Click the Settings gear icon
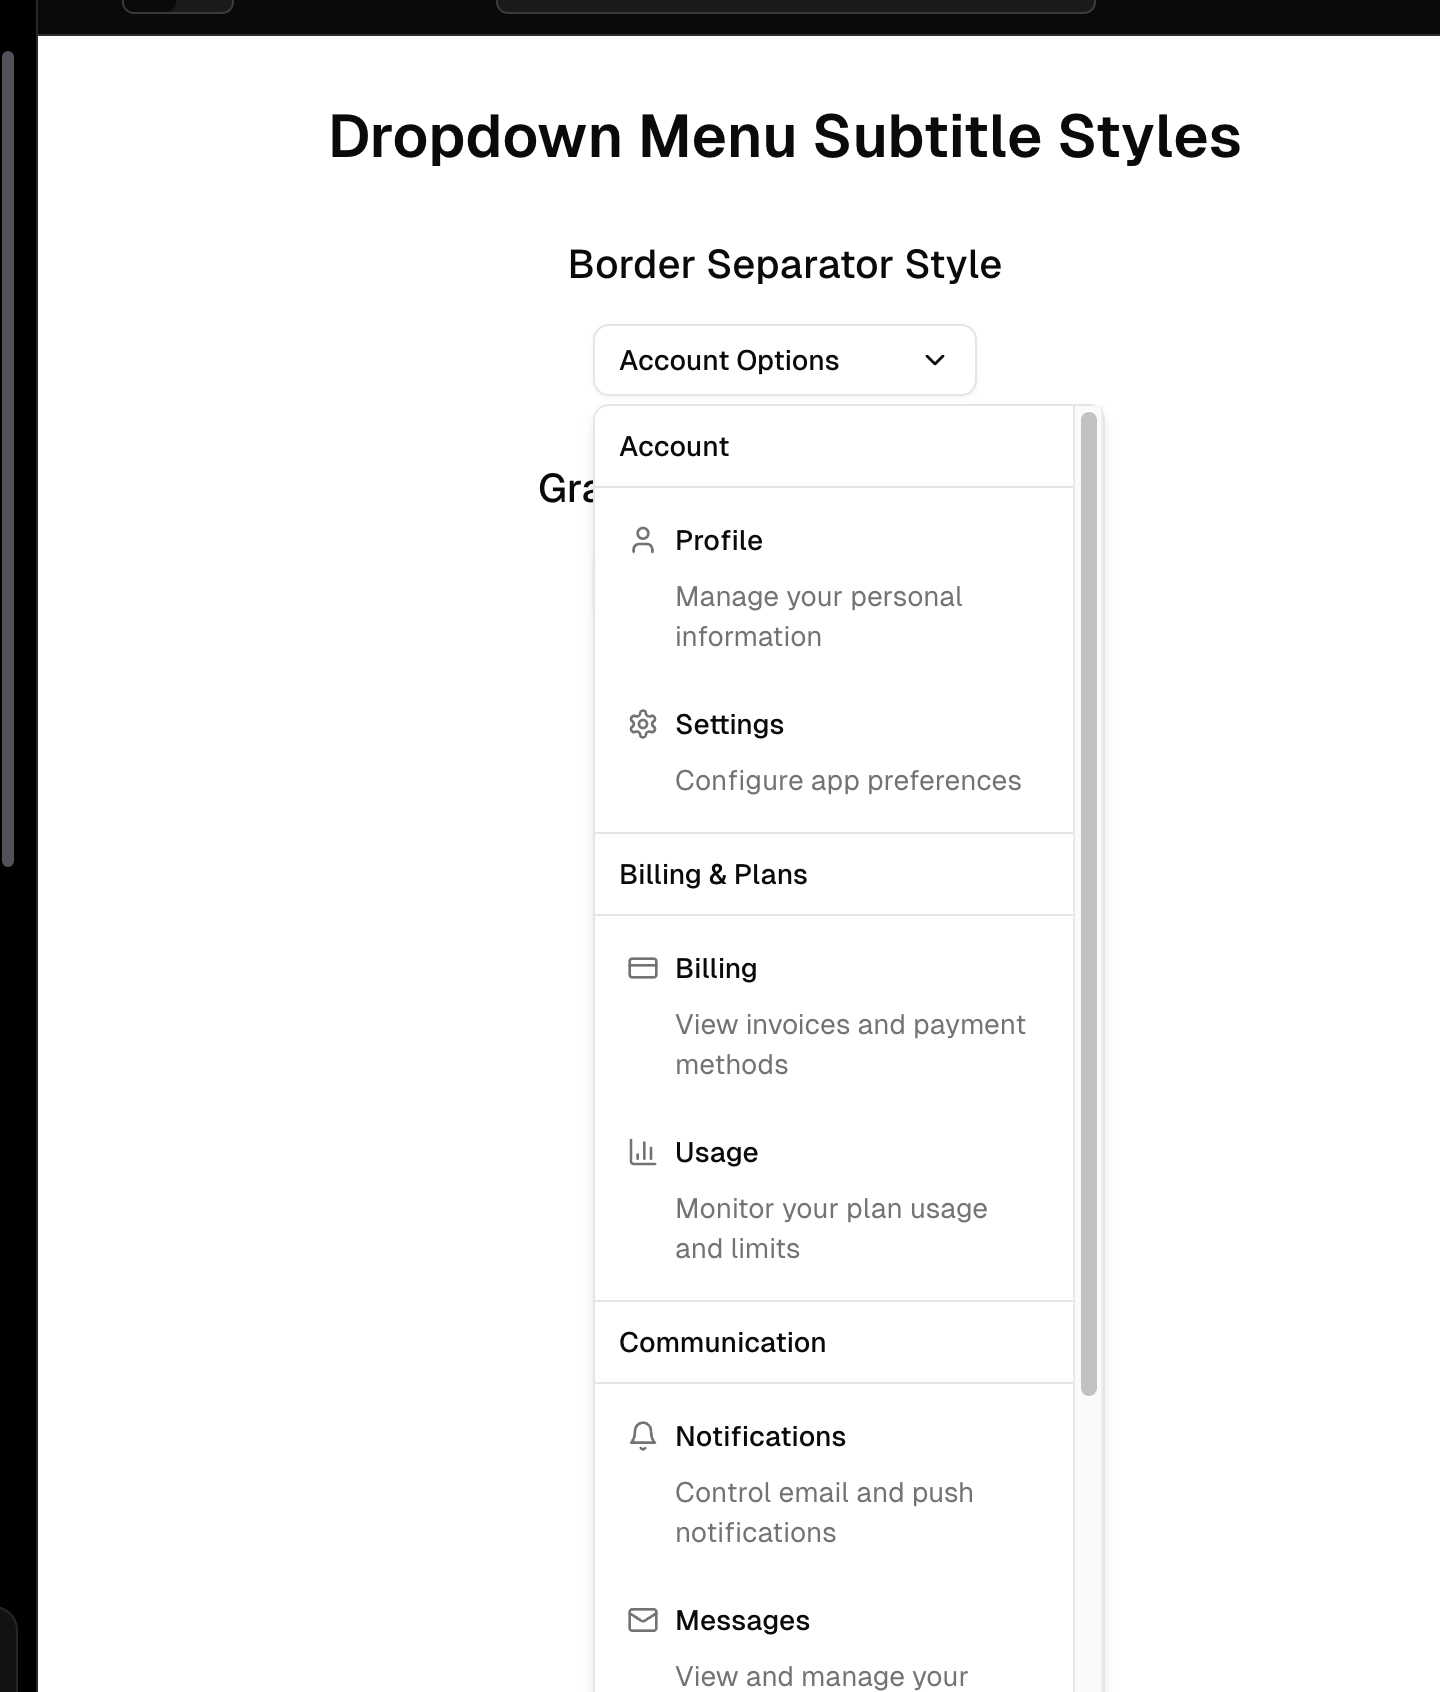Screen dimensions: 1440x1692 642,724
